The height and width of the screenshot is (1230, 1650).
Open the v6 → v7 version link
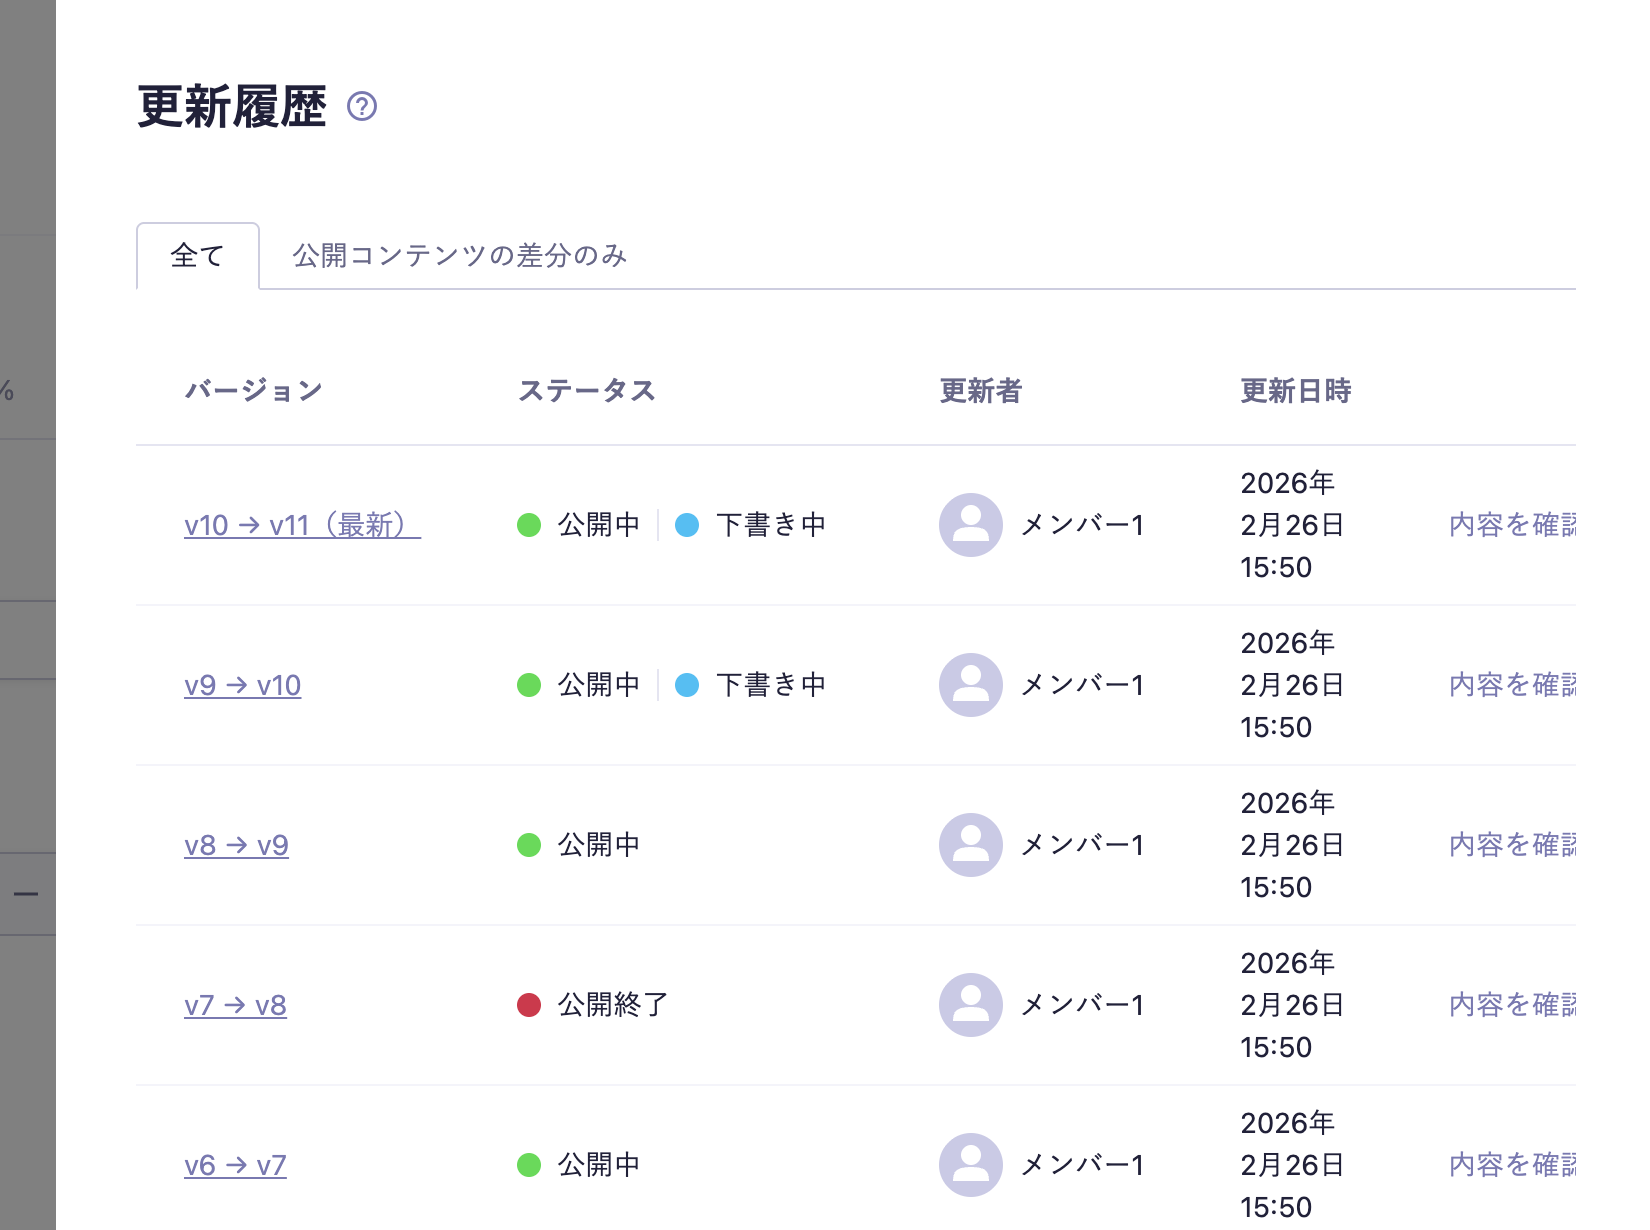(x=235, y=1165)
